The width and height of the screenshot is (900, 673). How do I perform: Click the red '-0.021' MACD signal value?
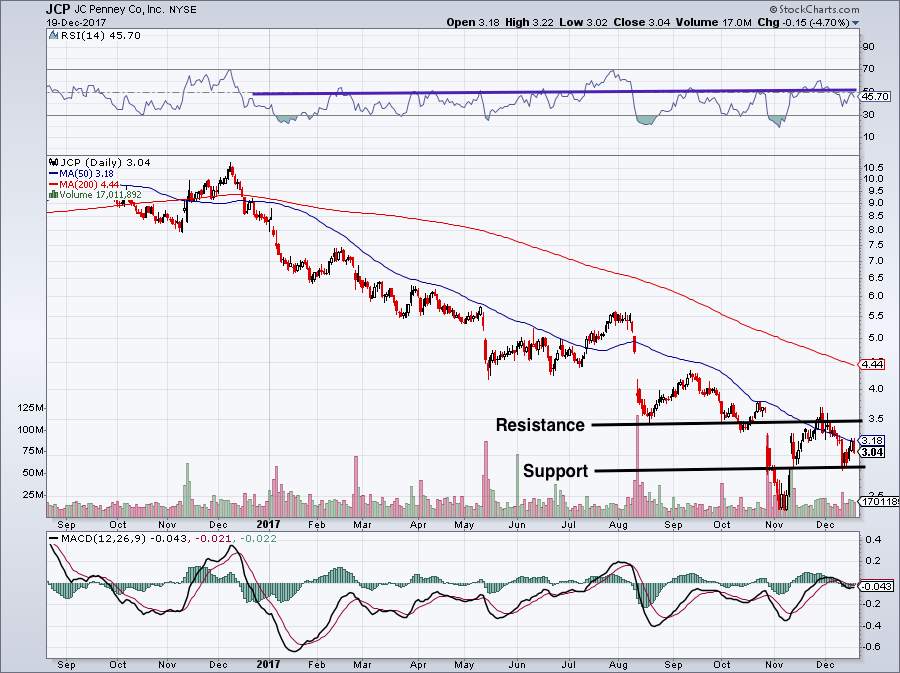click(x=213, y=539)
